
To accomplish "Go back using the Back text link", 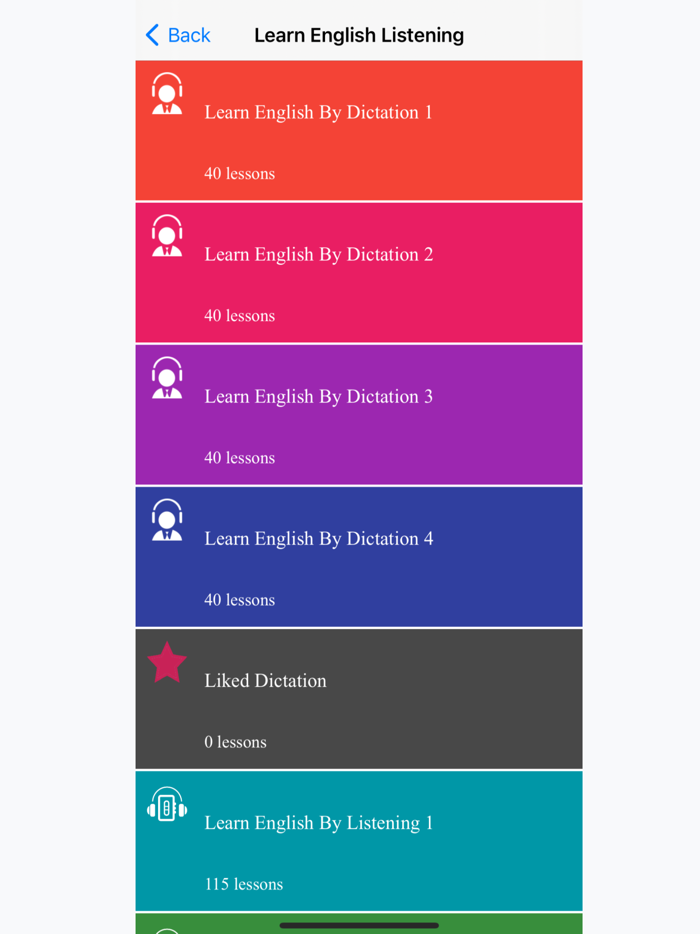I will pos(189,35).
